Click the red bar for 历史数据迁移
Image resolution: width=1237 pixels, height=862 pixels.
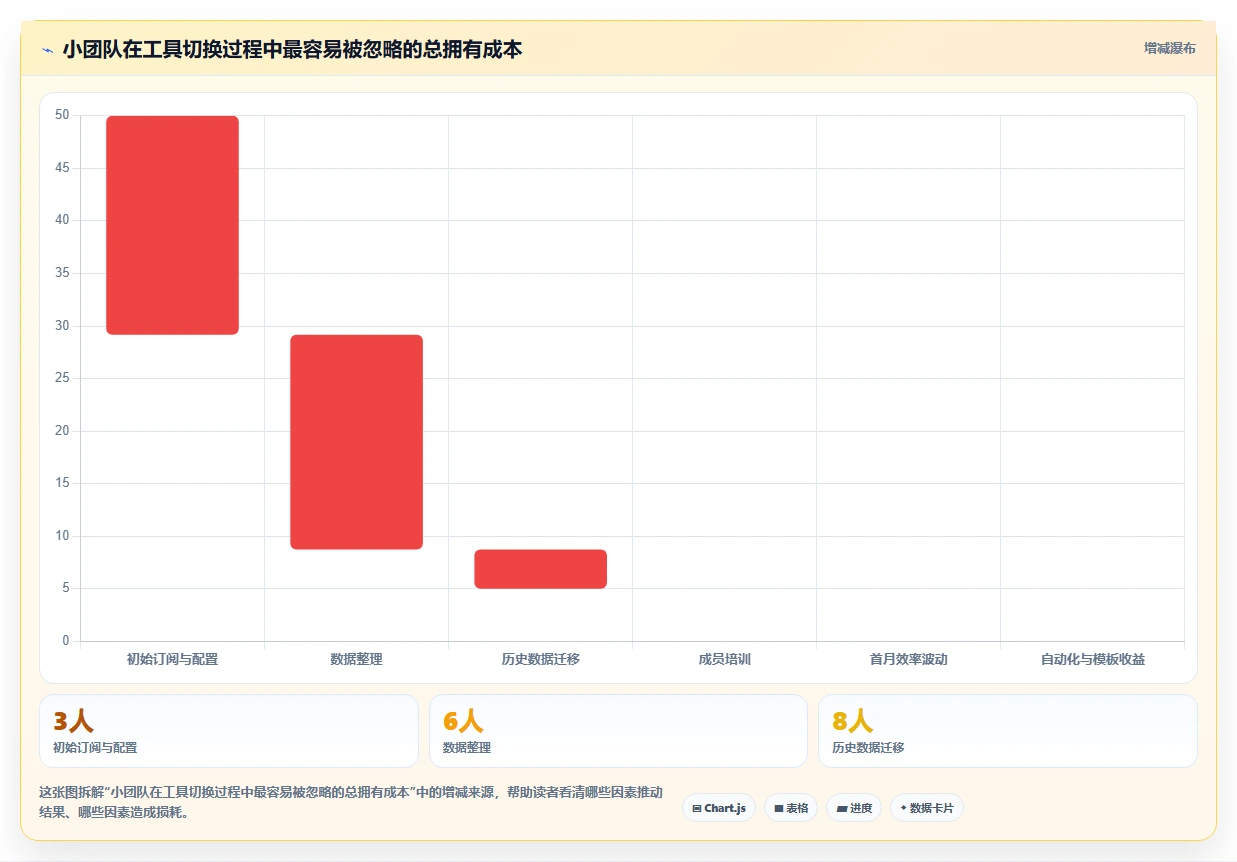541,569
